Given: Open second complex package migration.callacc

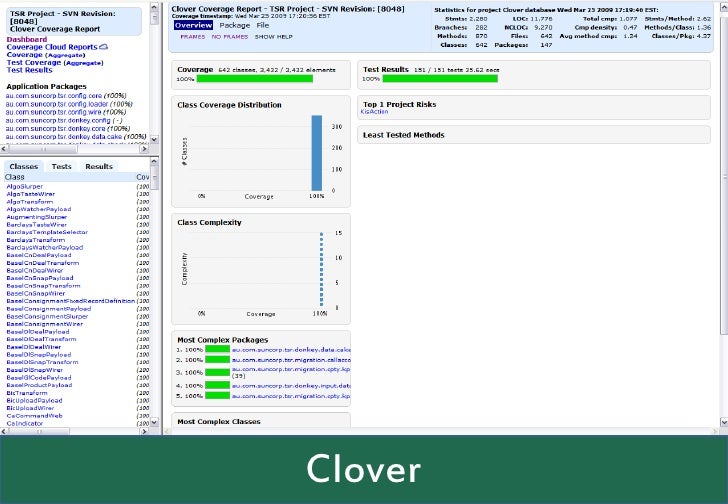Looking at the screenshot, I should (x=291, y=360).
